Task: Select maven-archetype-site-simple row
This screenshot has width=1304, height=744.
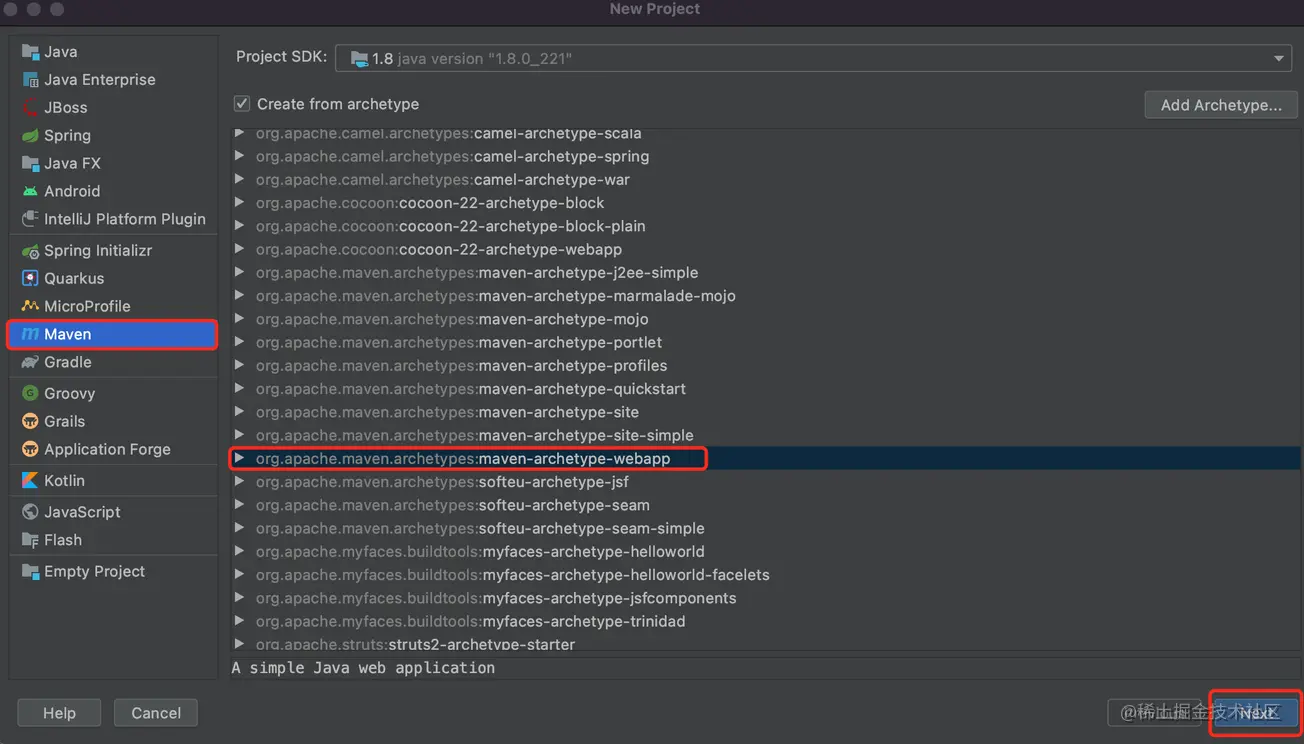Action: click(x=766, y=435)
